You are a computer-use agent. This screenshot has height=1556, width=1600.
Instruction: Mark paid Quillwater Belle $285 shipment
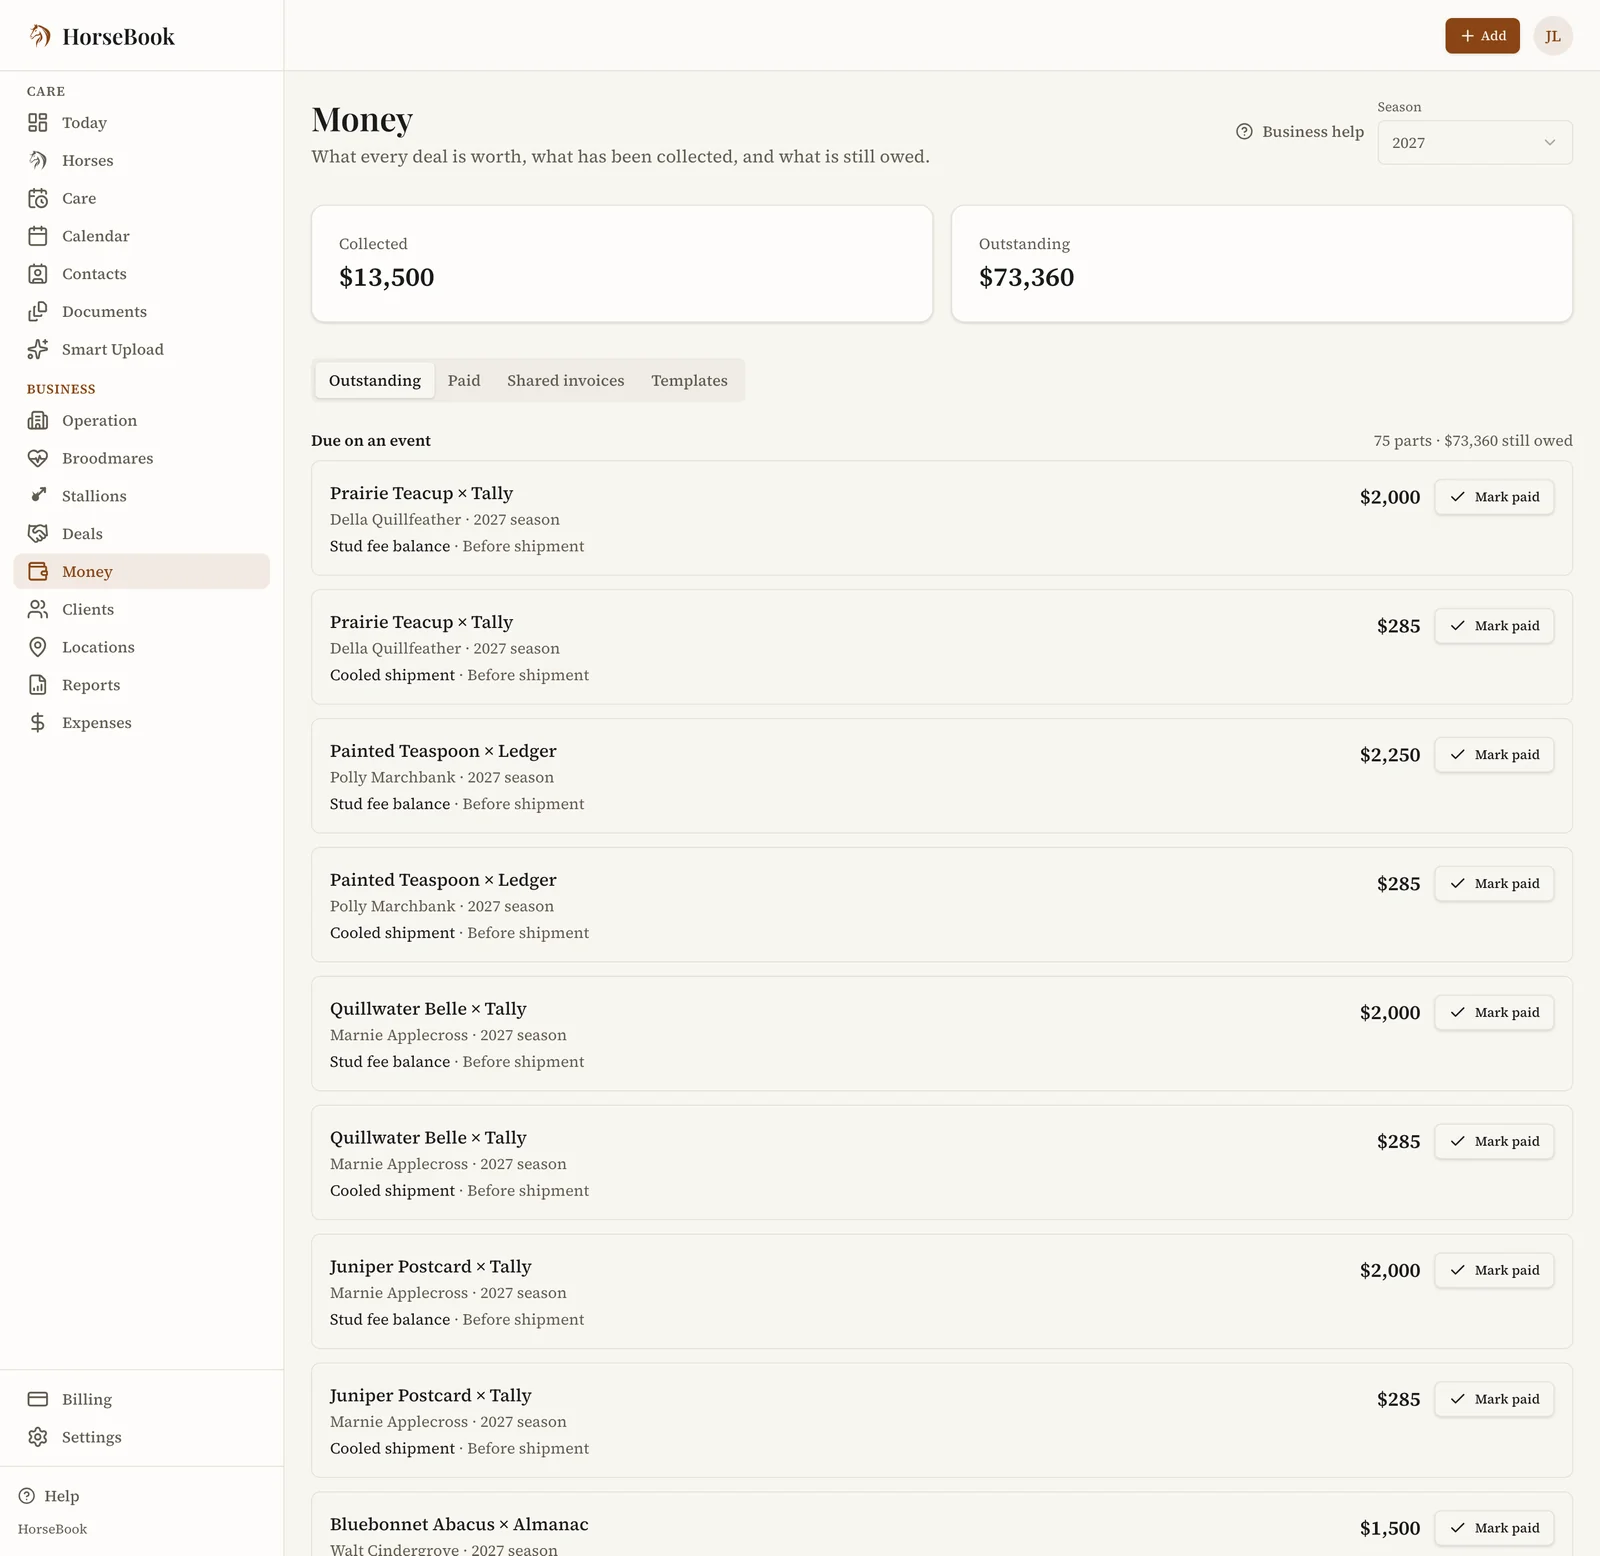click(x=1494, y=1142)
